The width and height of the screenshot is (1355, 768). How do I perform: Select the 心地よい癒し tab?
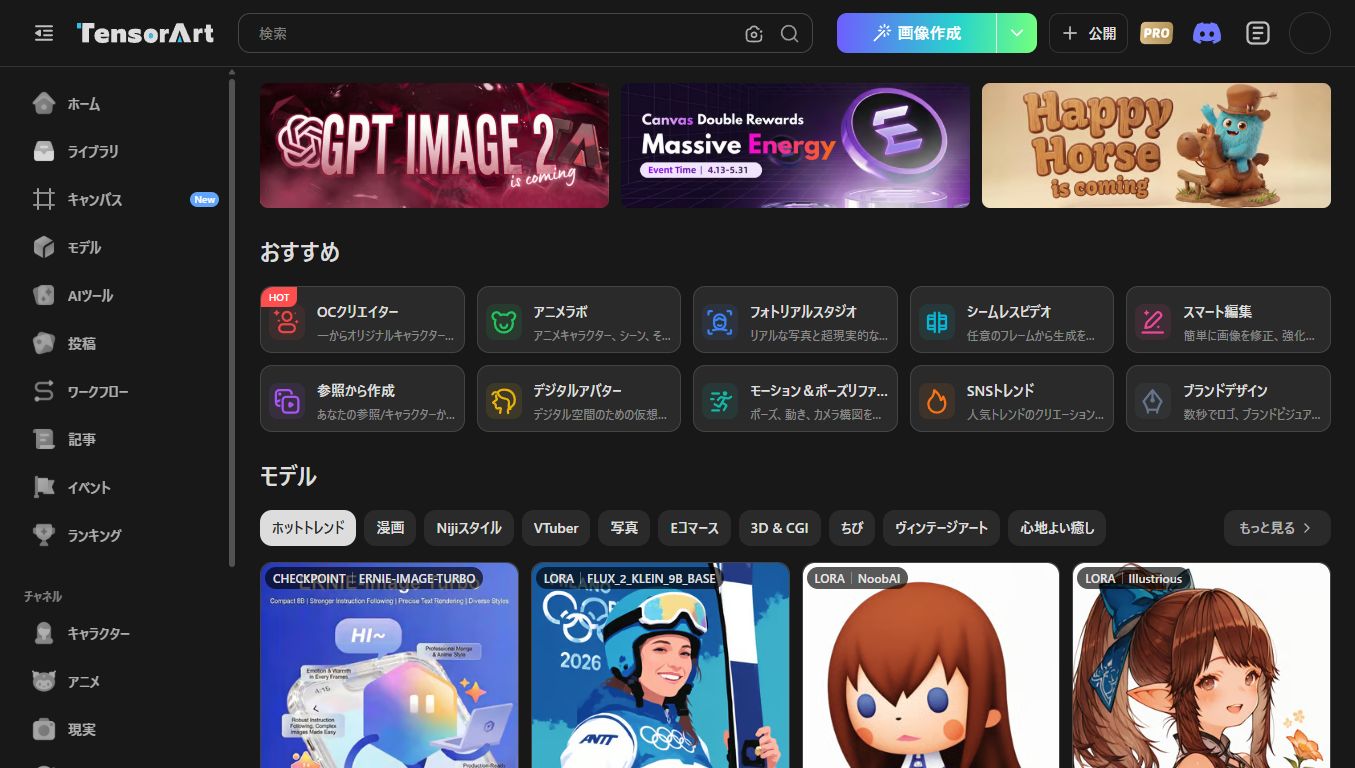tap(1057, 528)
